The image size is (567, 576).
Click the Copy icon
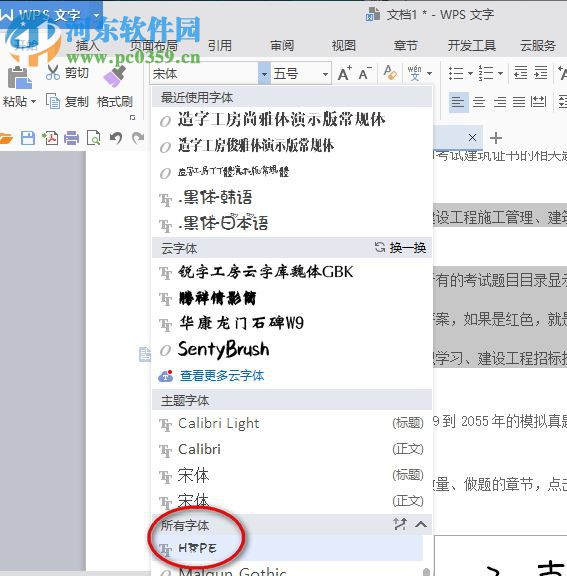coord(53,101)
